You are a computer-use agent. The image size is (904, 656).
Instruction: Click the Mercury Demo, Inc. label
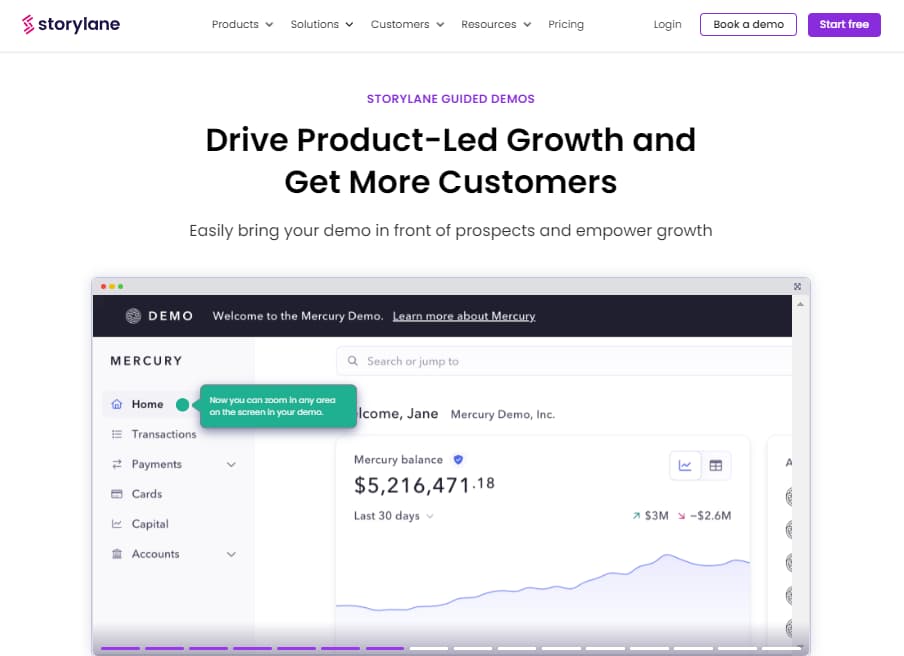click(503, 414)
